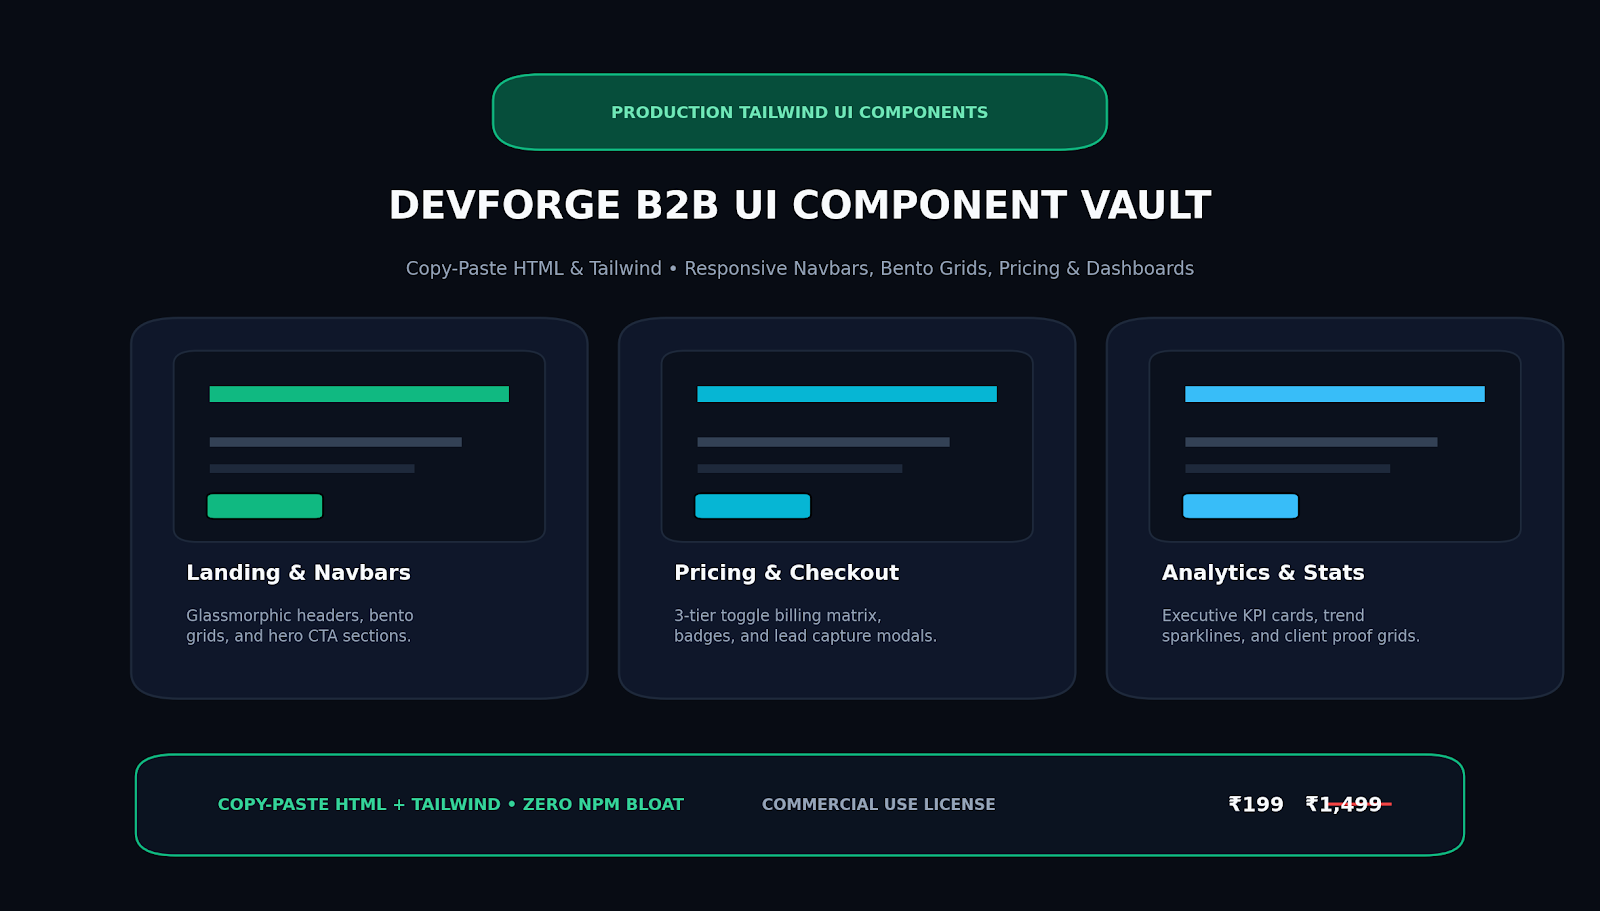Open the Analytics & Stats preview thumbnail
The width and height of the screenshot is (1600, 911).
pyautogui.click(x=1335, y=446)
